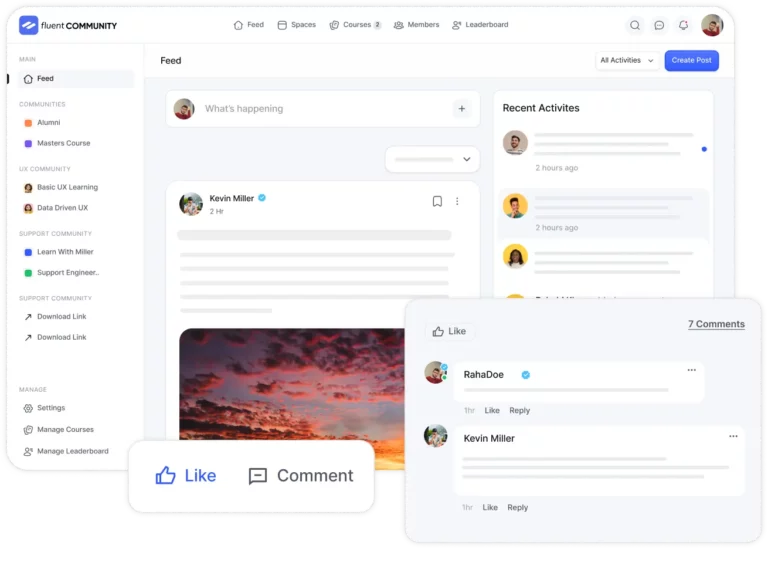Viewport: 768px width, 566px height.
Task: Open the 7 Comments link
Action: pos(716,324)
